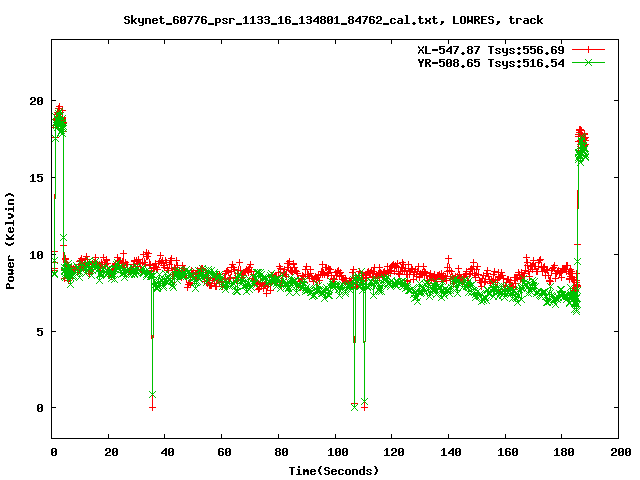Click the calibration spike data near 185 seconds
Viewport: 640px width, 480px height.
coord(582,146)
